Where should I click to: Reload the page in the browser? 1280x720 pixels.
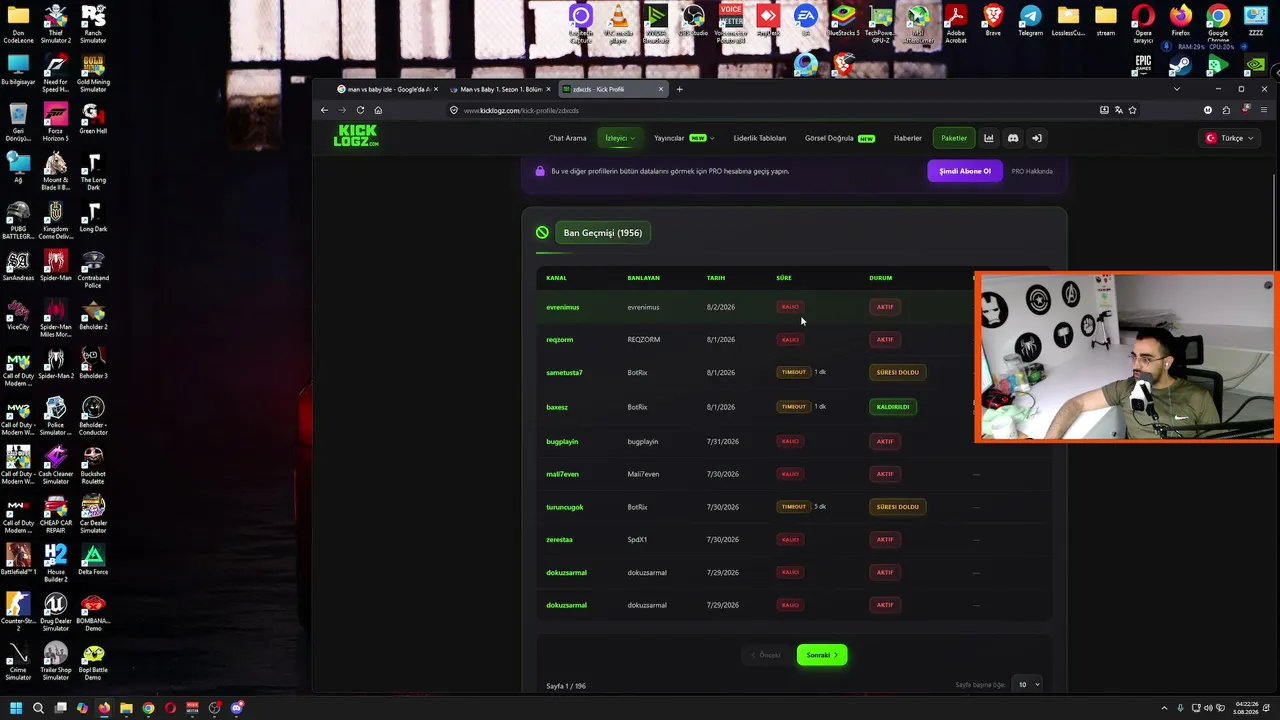pos(360,110)
